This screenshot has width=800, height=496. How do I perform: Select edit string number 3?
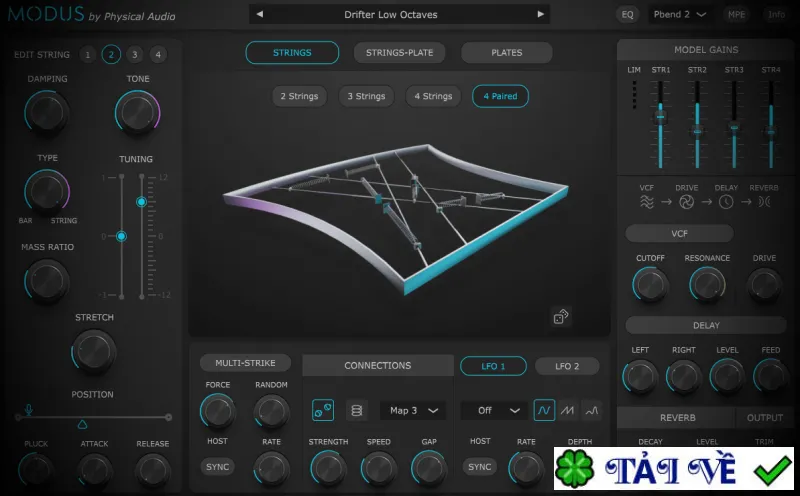pos(135,55)
